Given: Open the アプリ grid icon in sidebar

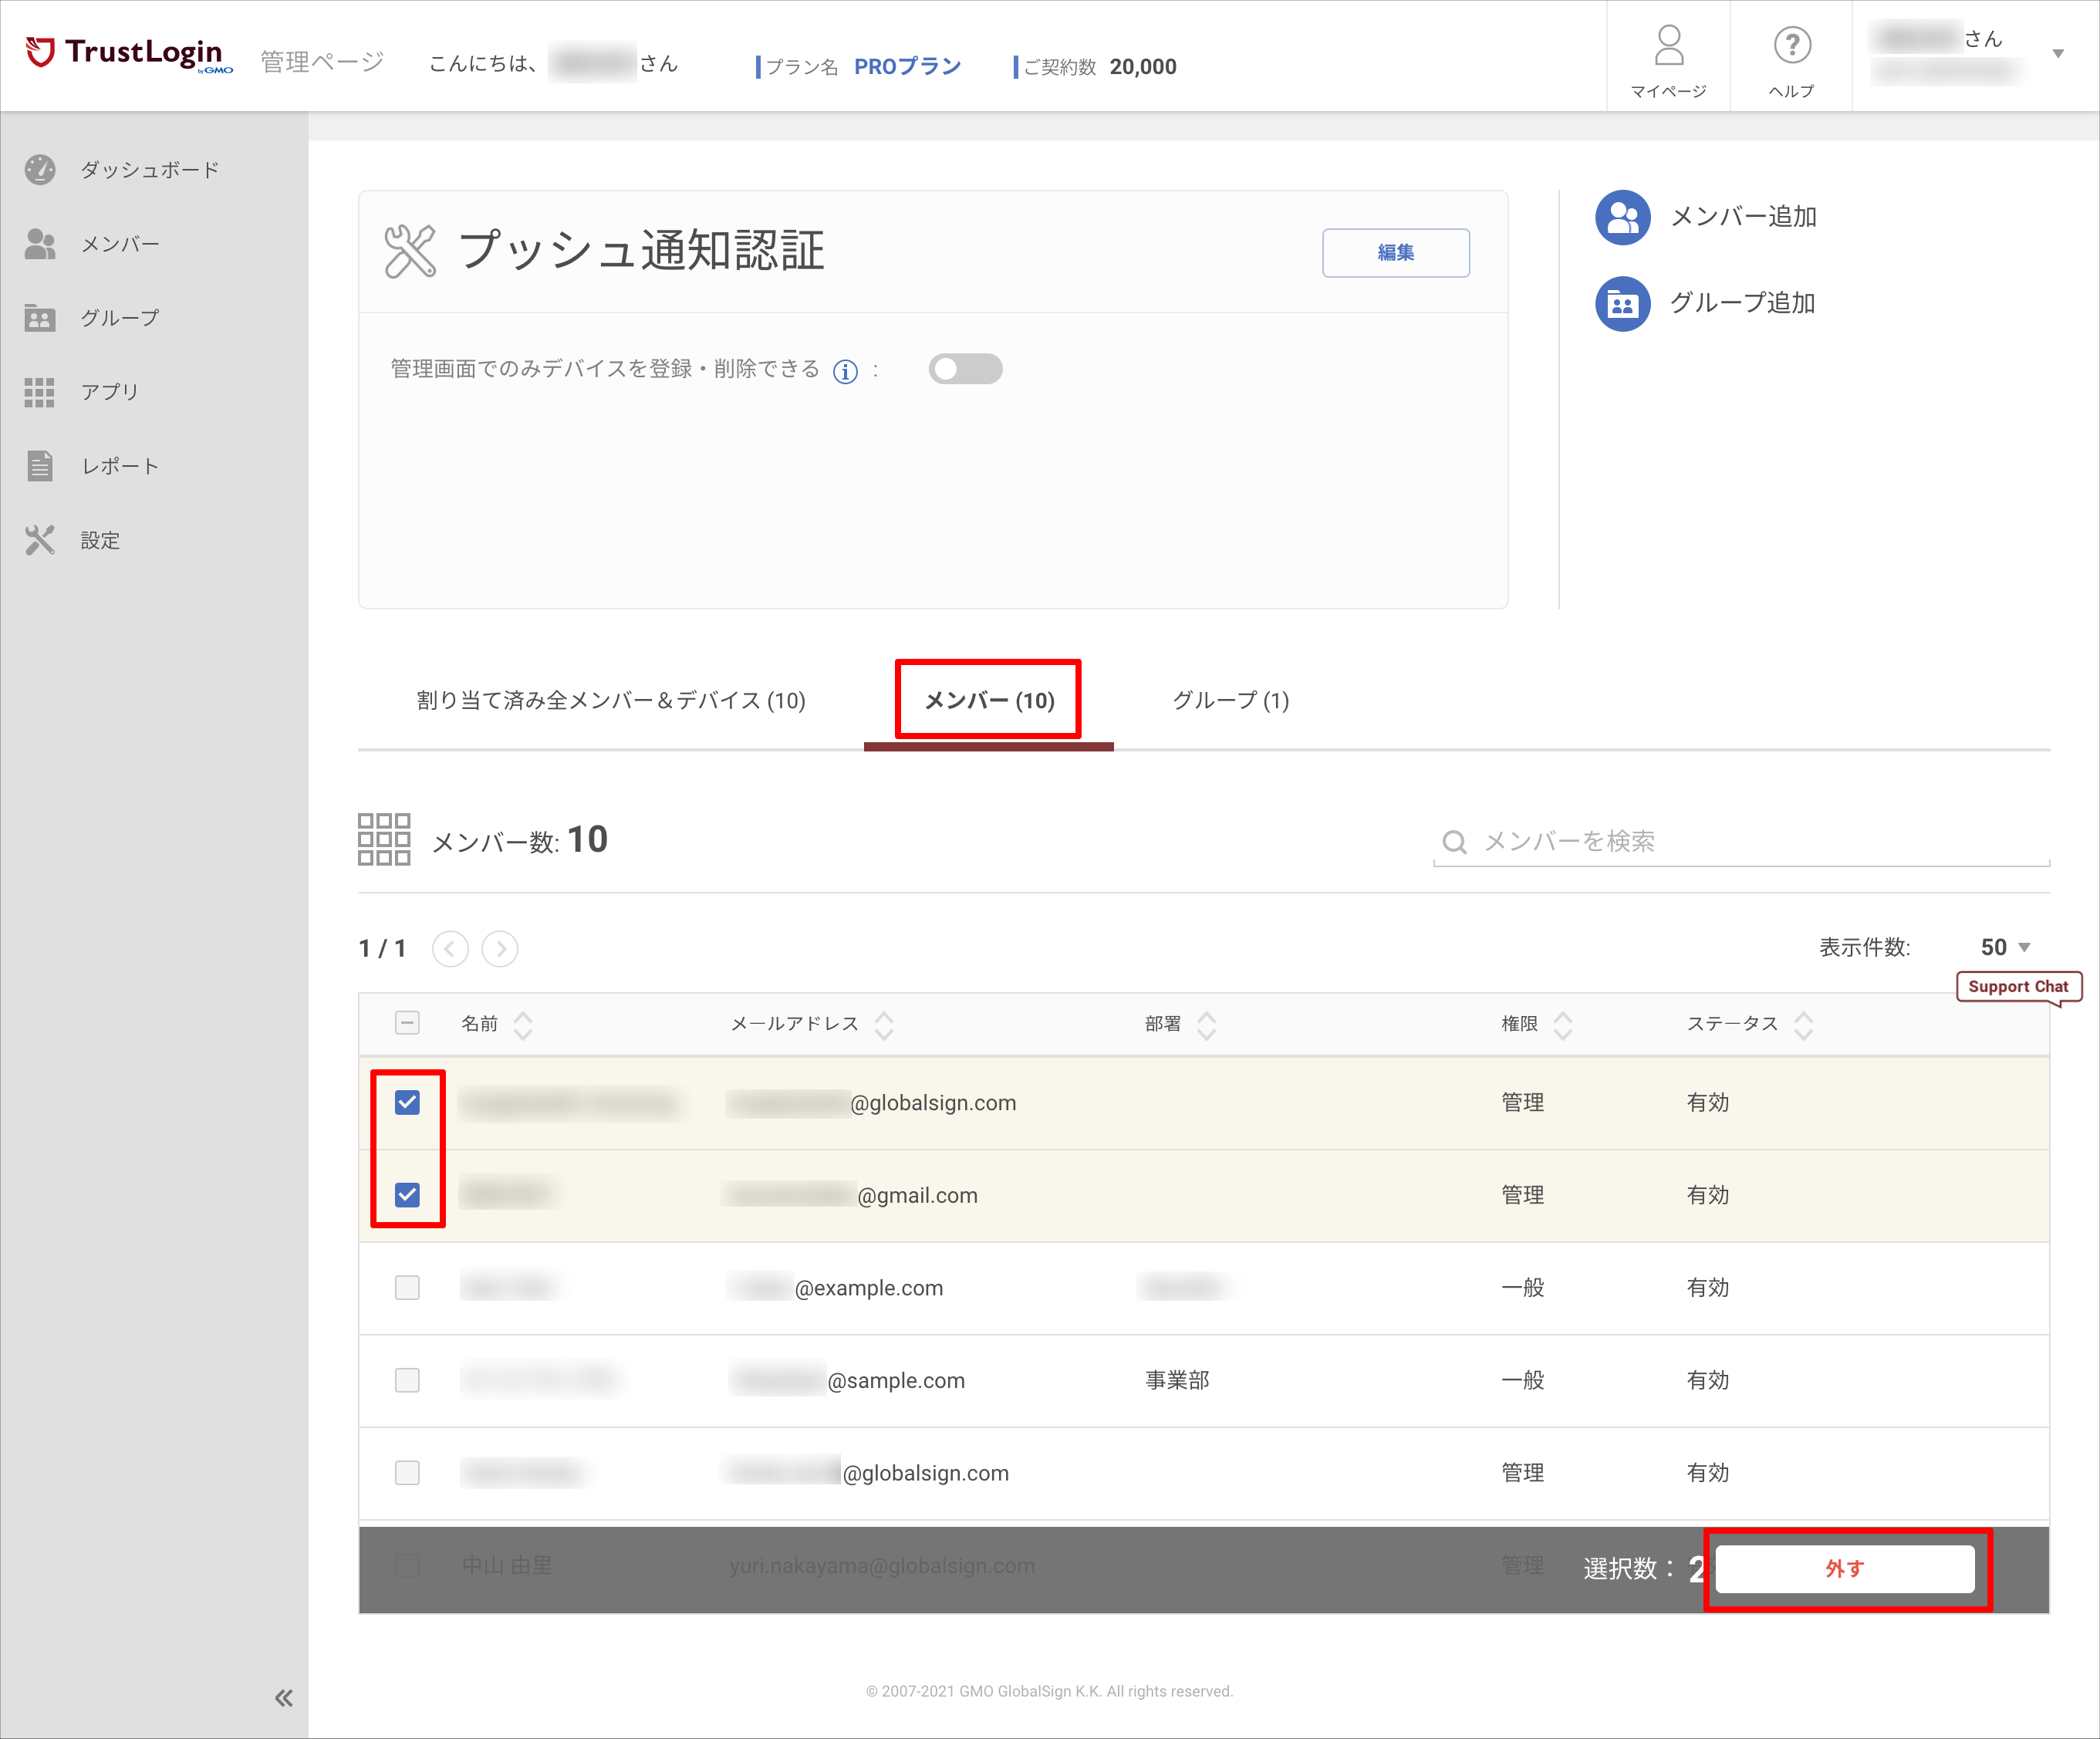Looking at the screenshot, I should [x=40, y=392].
